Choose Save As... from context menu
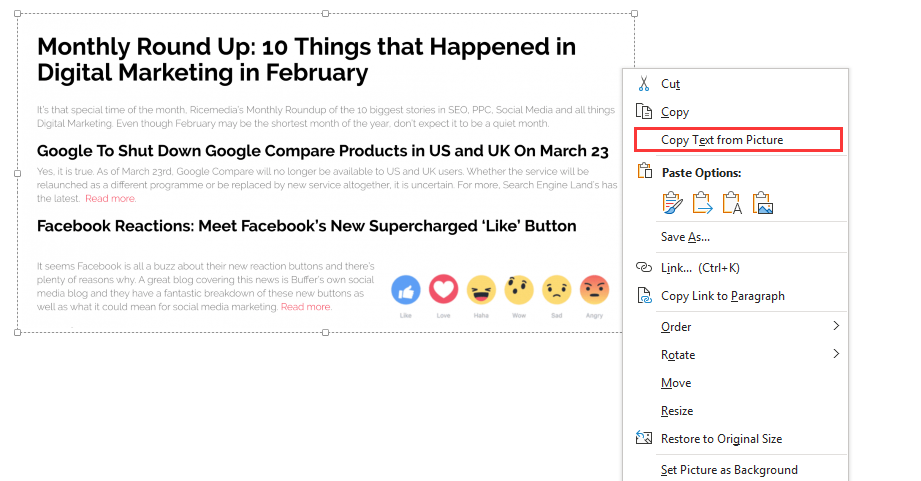This screenshot has height=481, width=921. click(685, 237)
